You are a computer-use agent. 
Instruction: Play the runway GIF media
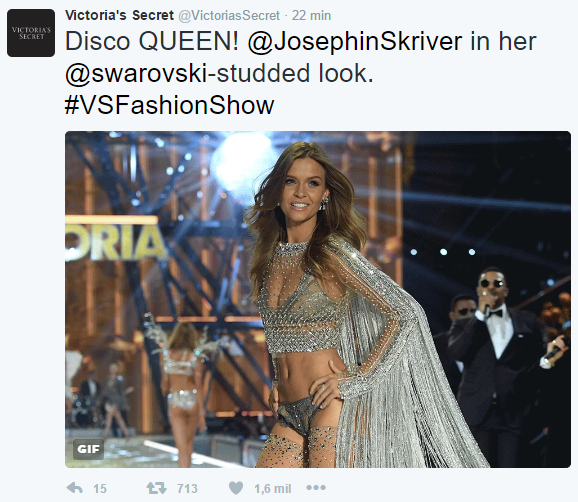coord(318,299)
